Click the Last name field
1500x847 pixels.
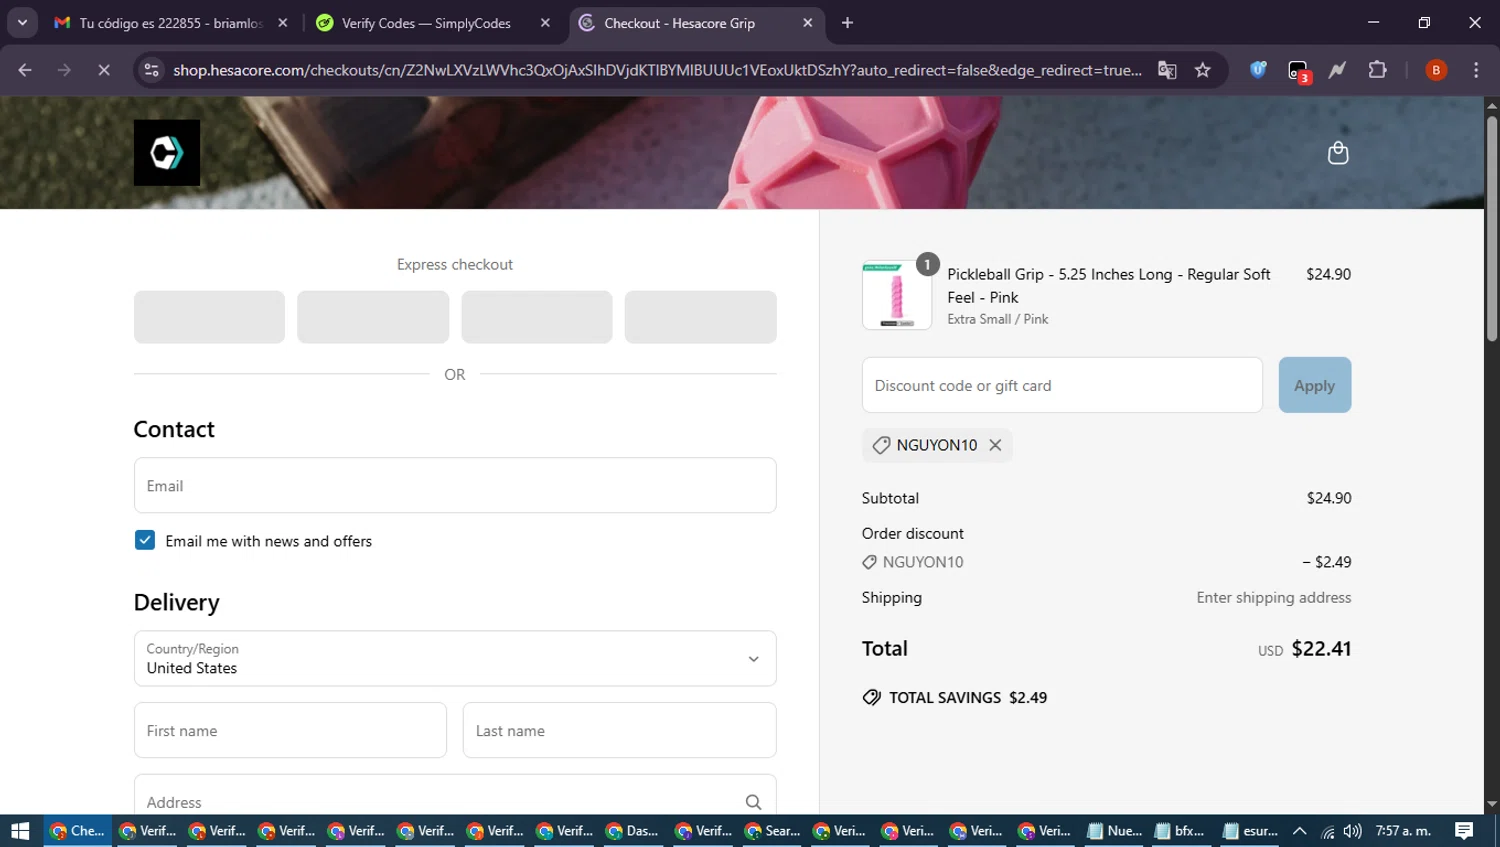point(619,730)
